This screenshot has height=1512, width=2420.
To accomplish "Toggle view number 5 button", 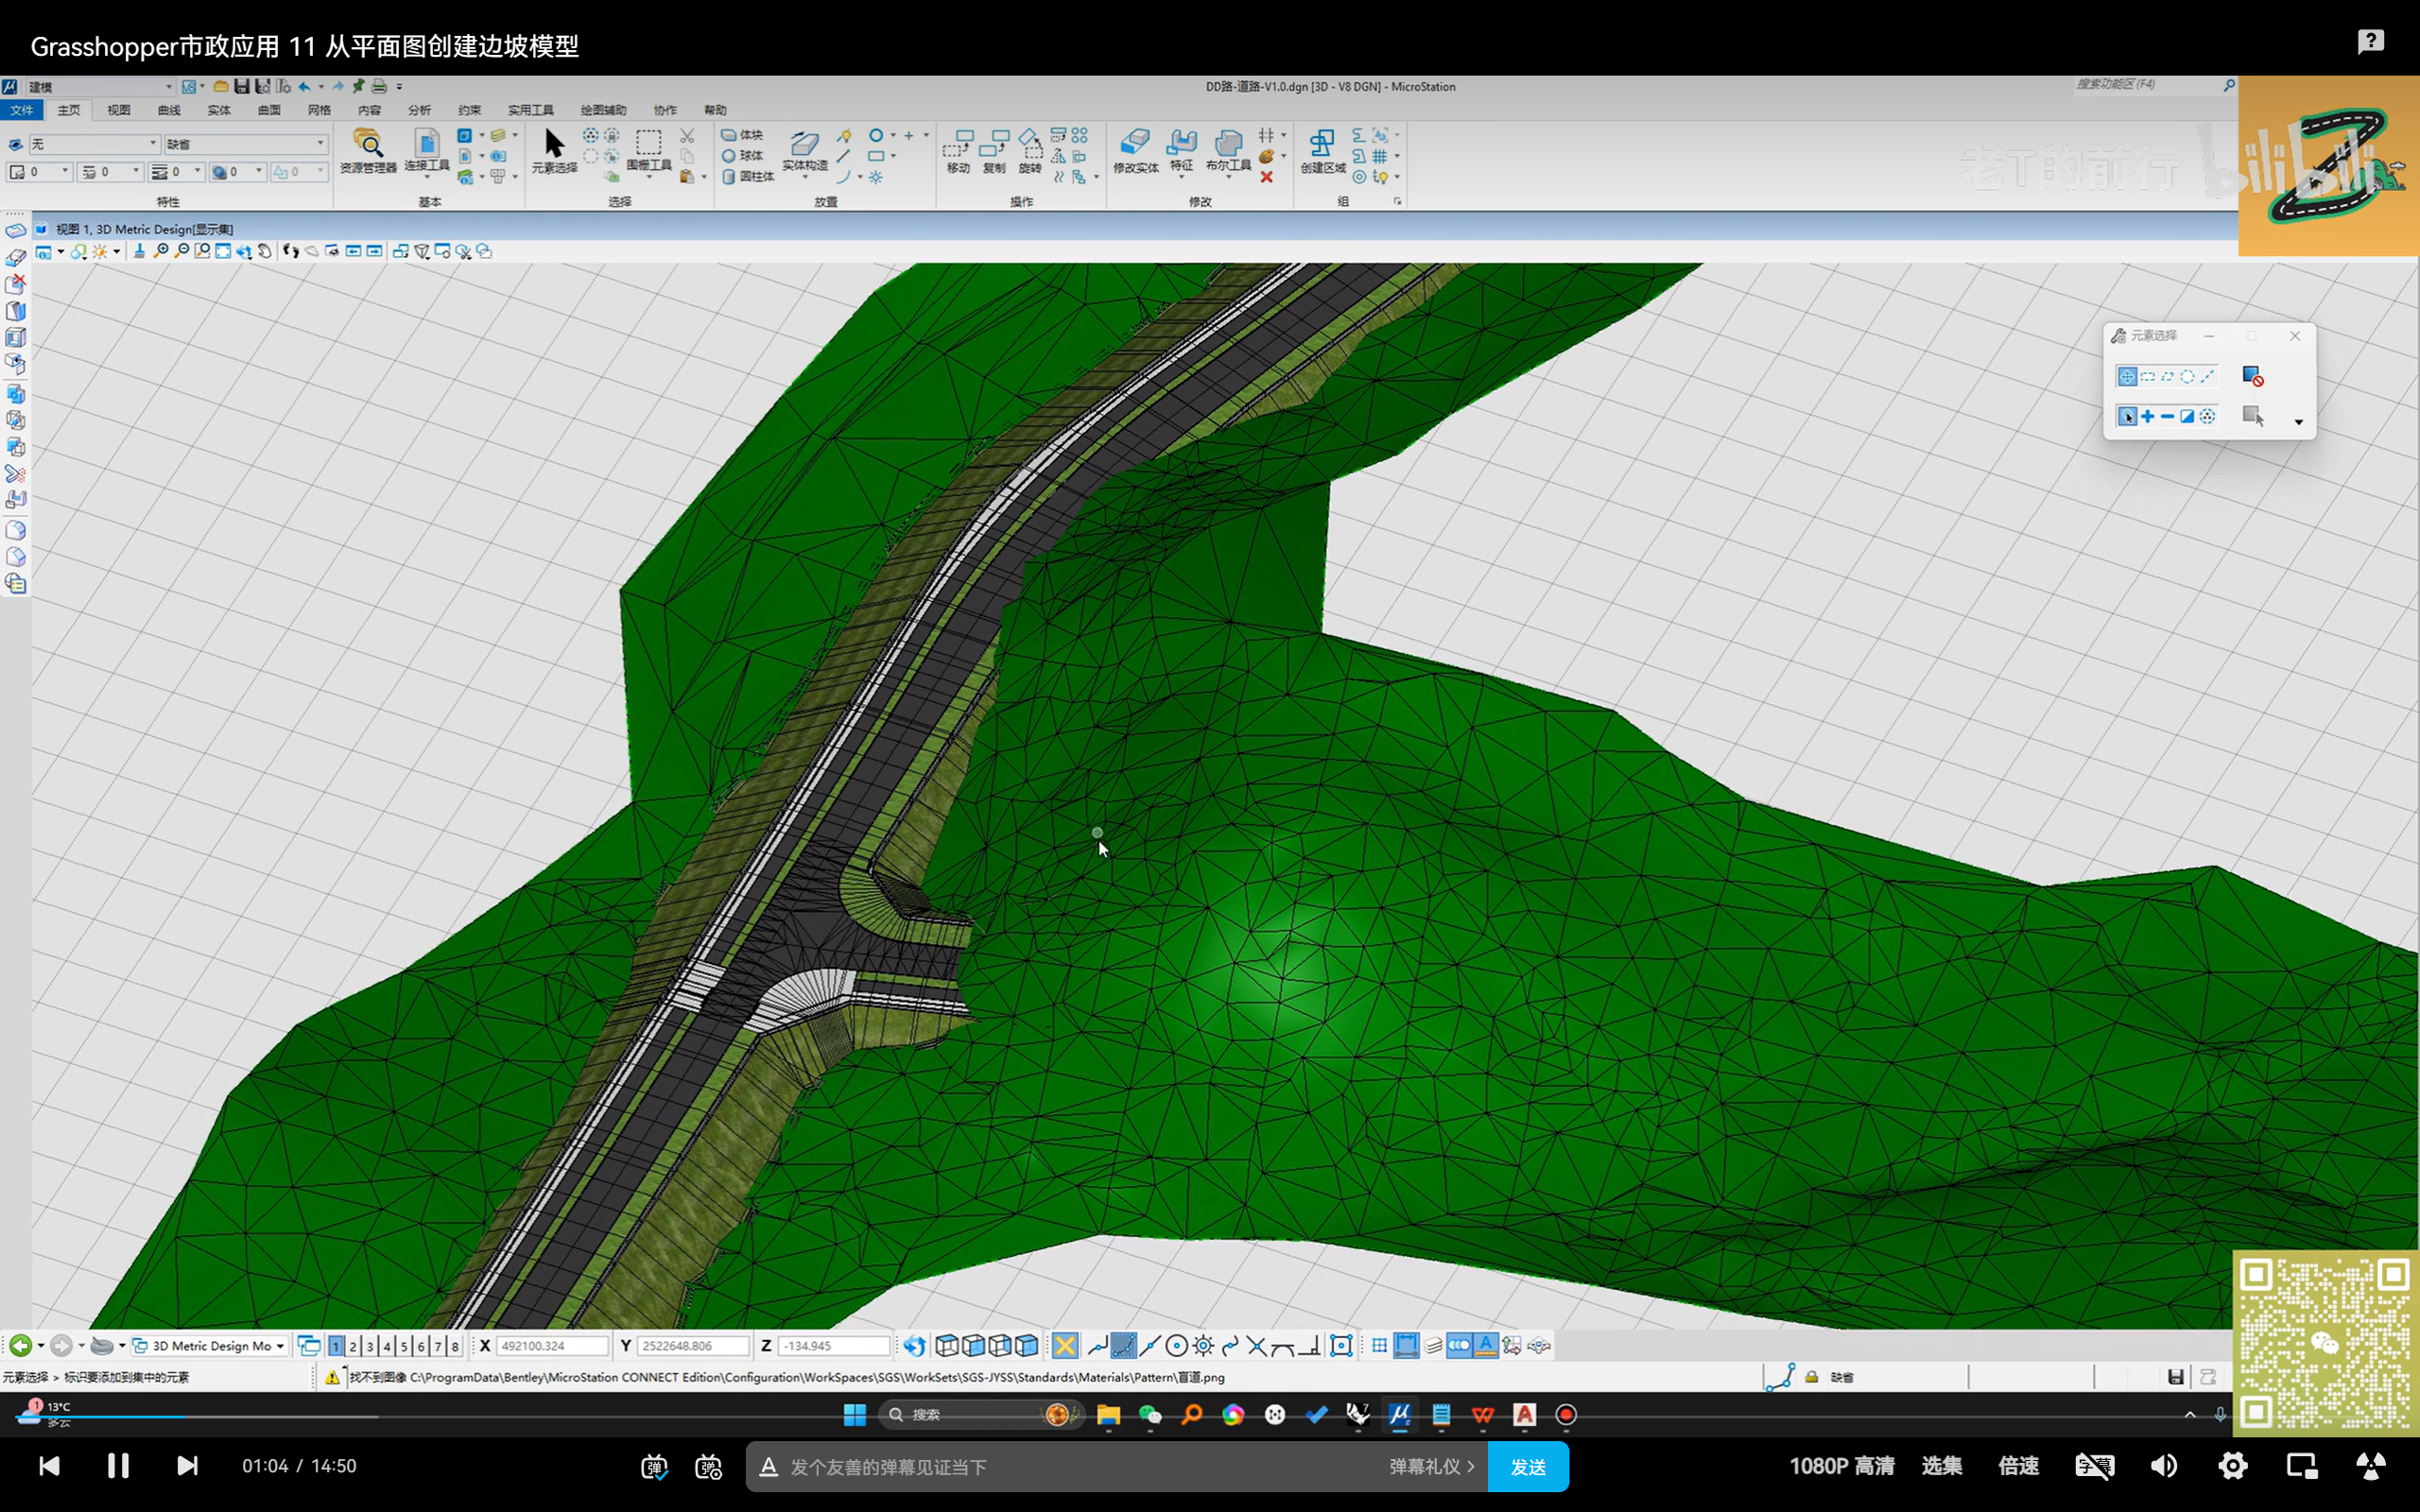I will pos(404,1346).
